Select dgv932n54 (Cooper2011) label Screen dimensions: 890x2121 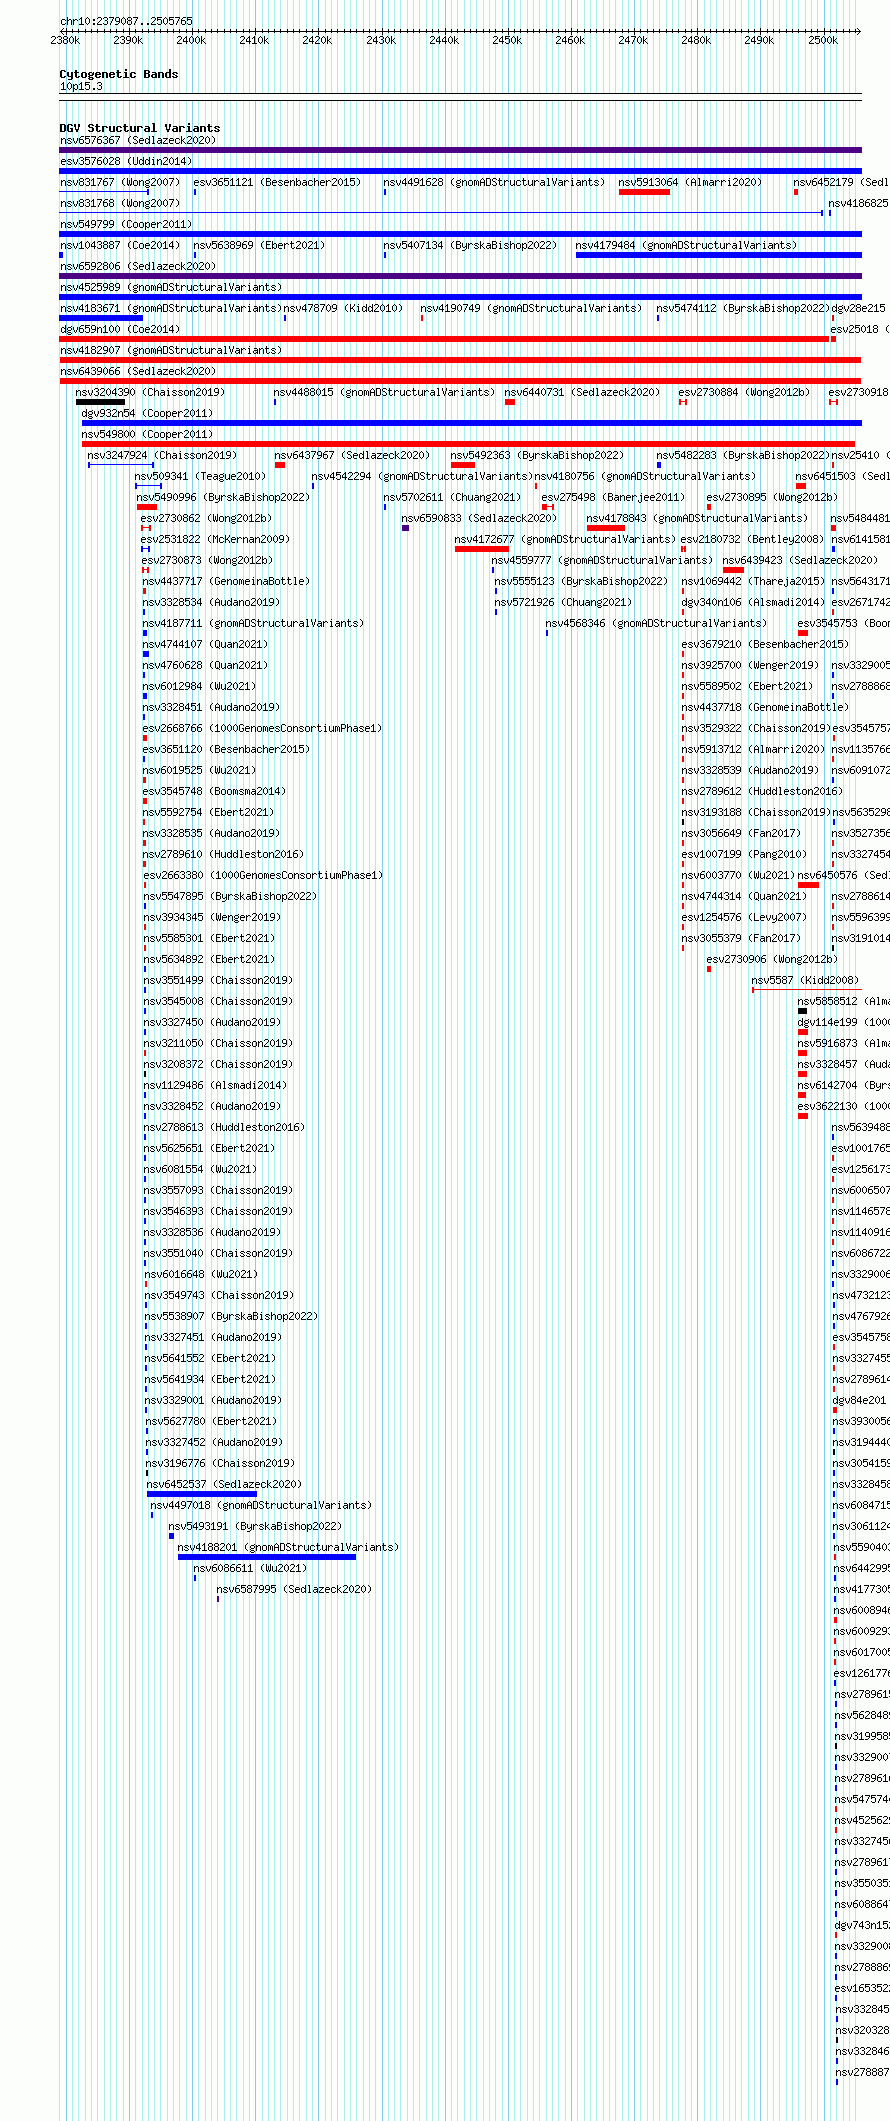tap(148, 413)
